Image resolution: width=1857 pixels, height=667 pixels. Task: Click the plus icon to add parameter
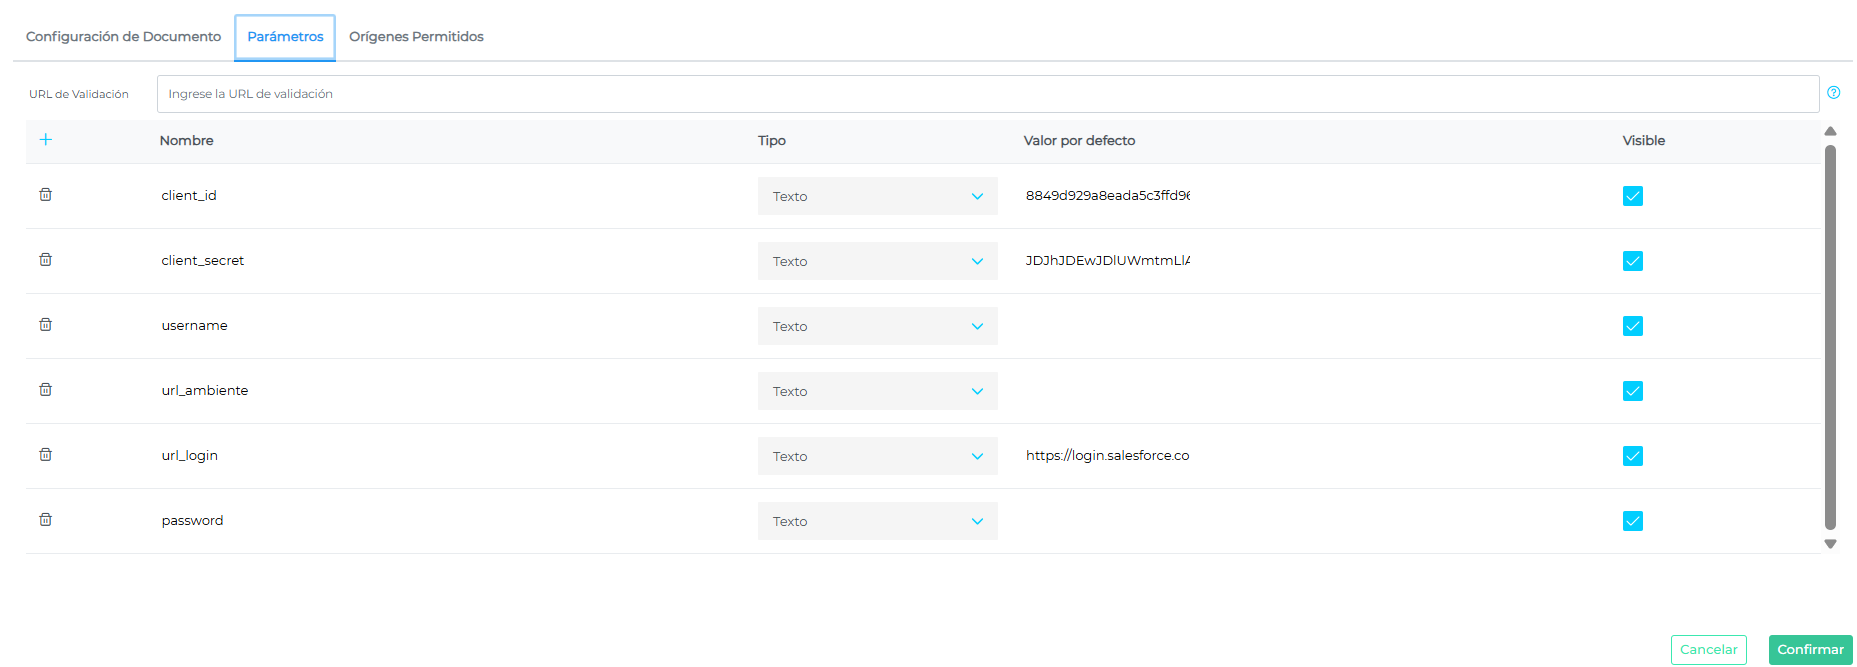(x=46, y=140)
